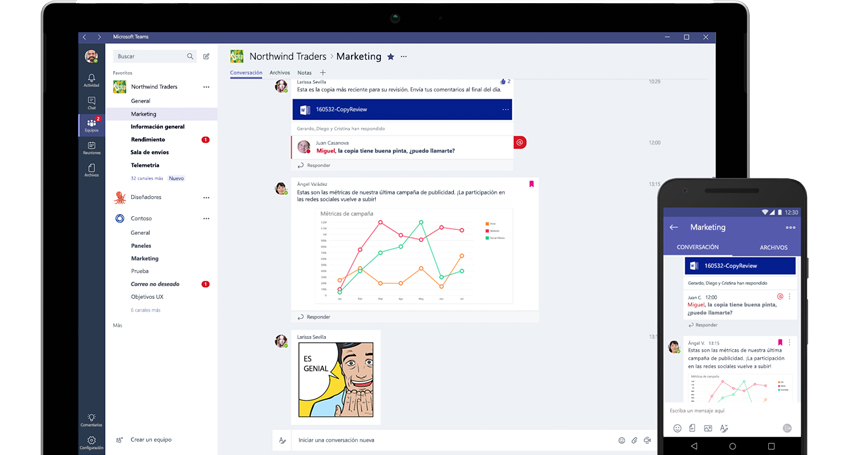Like Larissa Sevilla's message thumbs-up
The height and width of the screenshot is (455, 850).
503,81
